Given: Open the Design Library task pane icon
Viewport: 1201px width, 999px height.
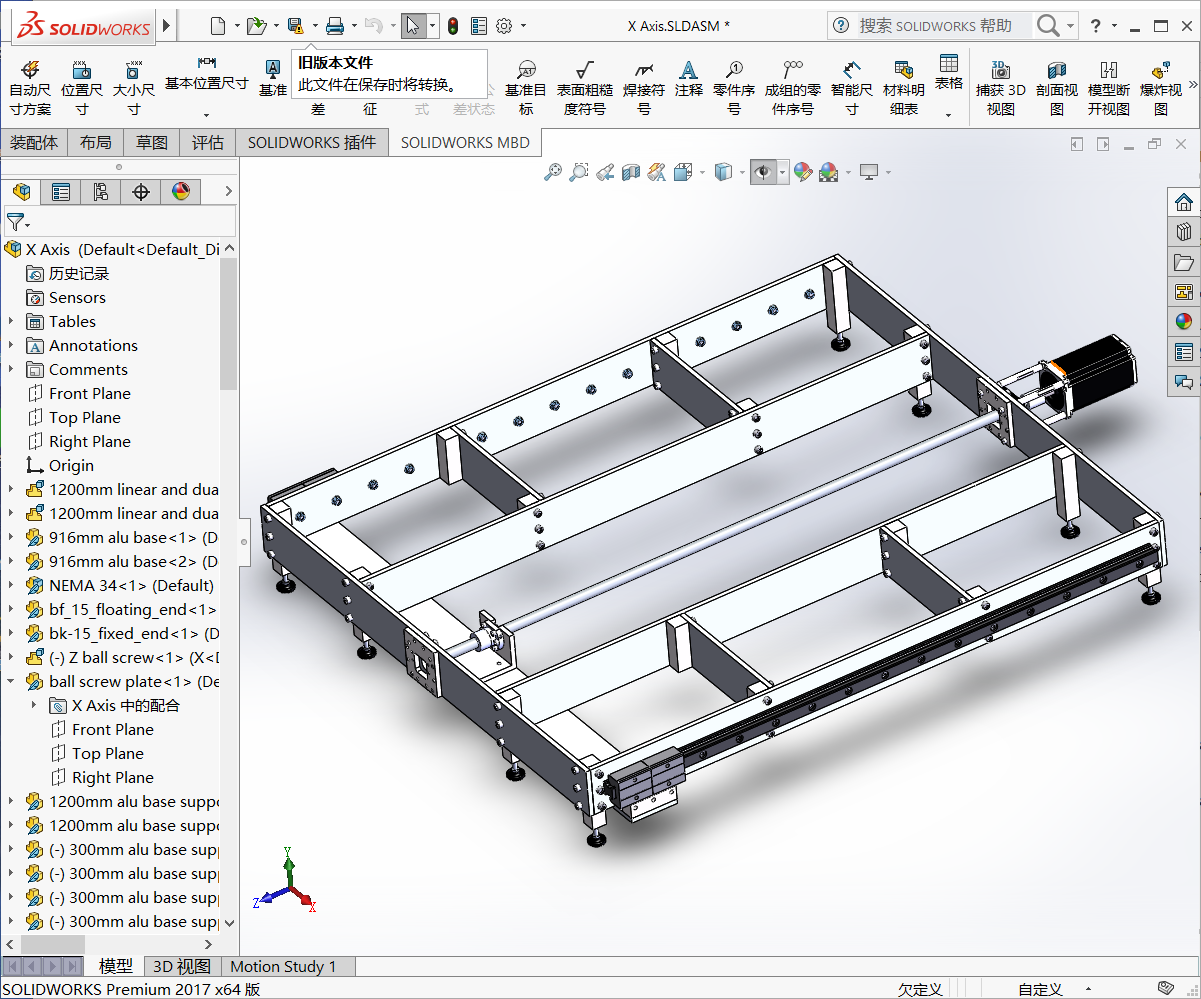Looking at the screenshot, I should (x=1184, y=232).
